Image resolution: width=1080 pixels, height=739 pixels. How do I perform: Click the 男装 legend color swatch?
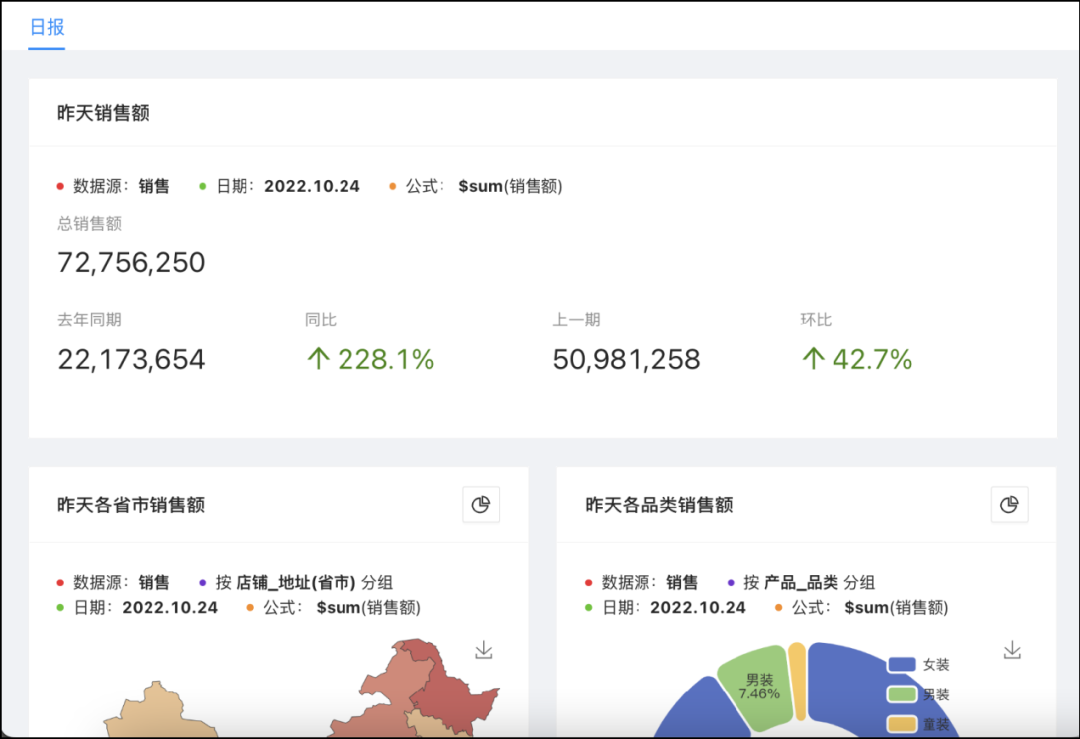[x=902, y=694]
